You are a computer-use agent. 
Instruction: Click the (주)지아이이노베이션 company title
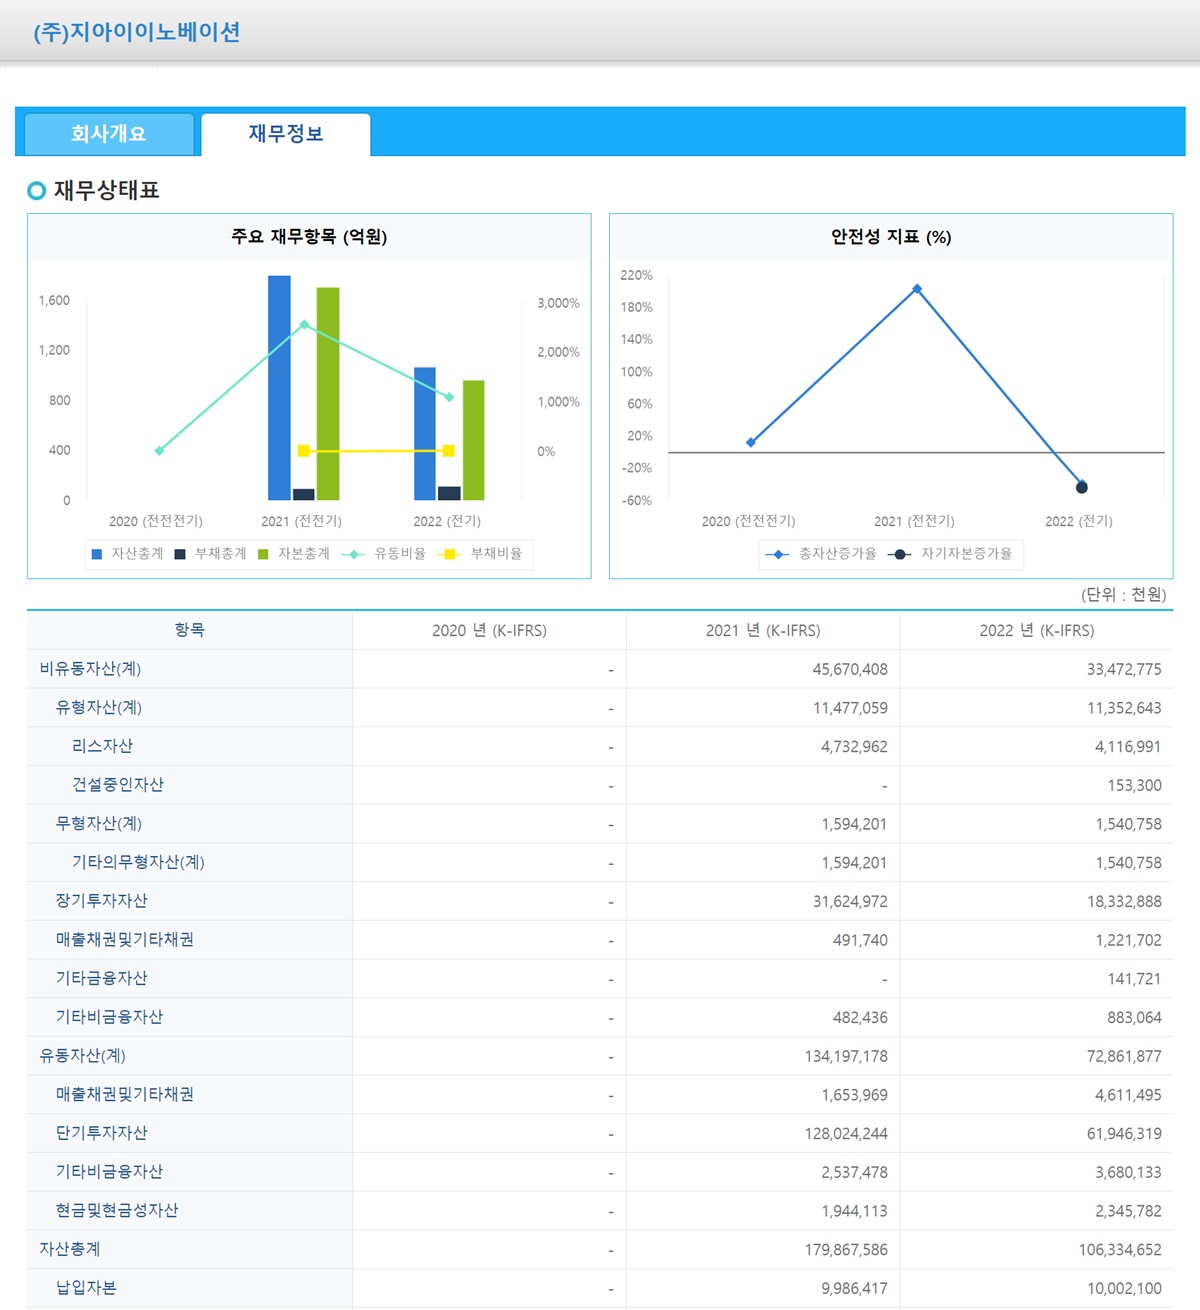pos(137,32)
